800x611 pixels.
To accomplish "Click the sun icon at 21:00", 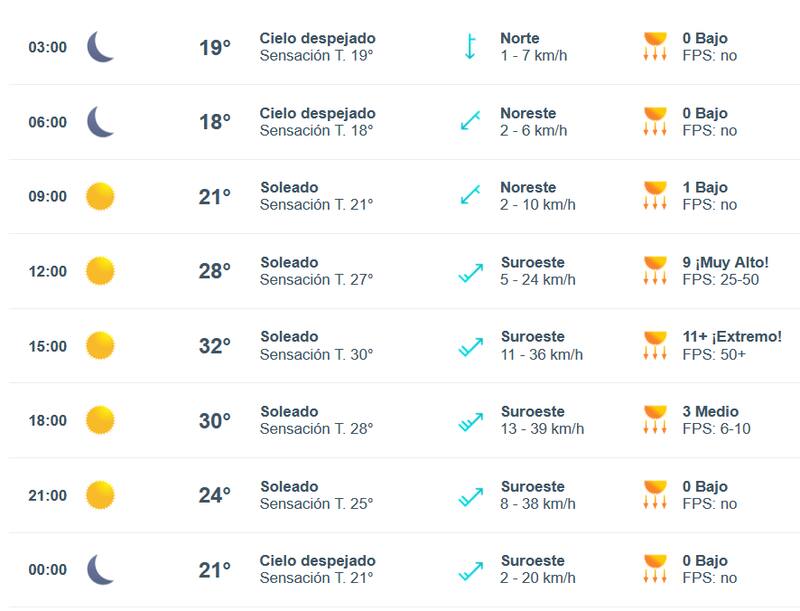I will coord(100,495).
